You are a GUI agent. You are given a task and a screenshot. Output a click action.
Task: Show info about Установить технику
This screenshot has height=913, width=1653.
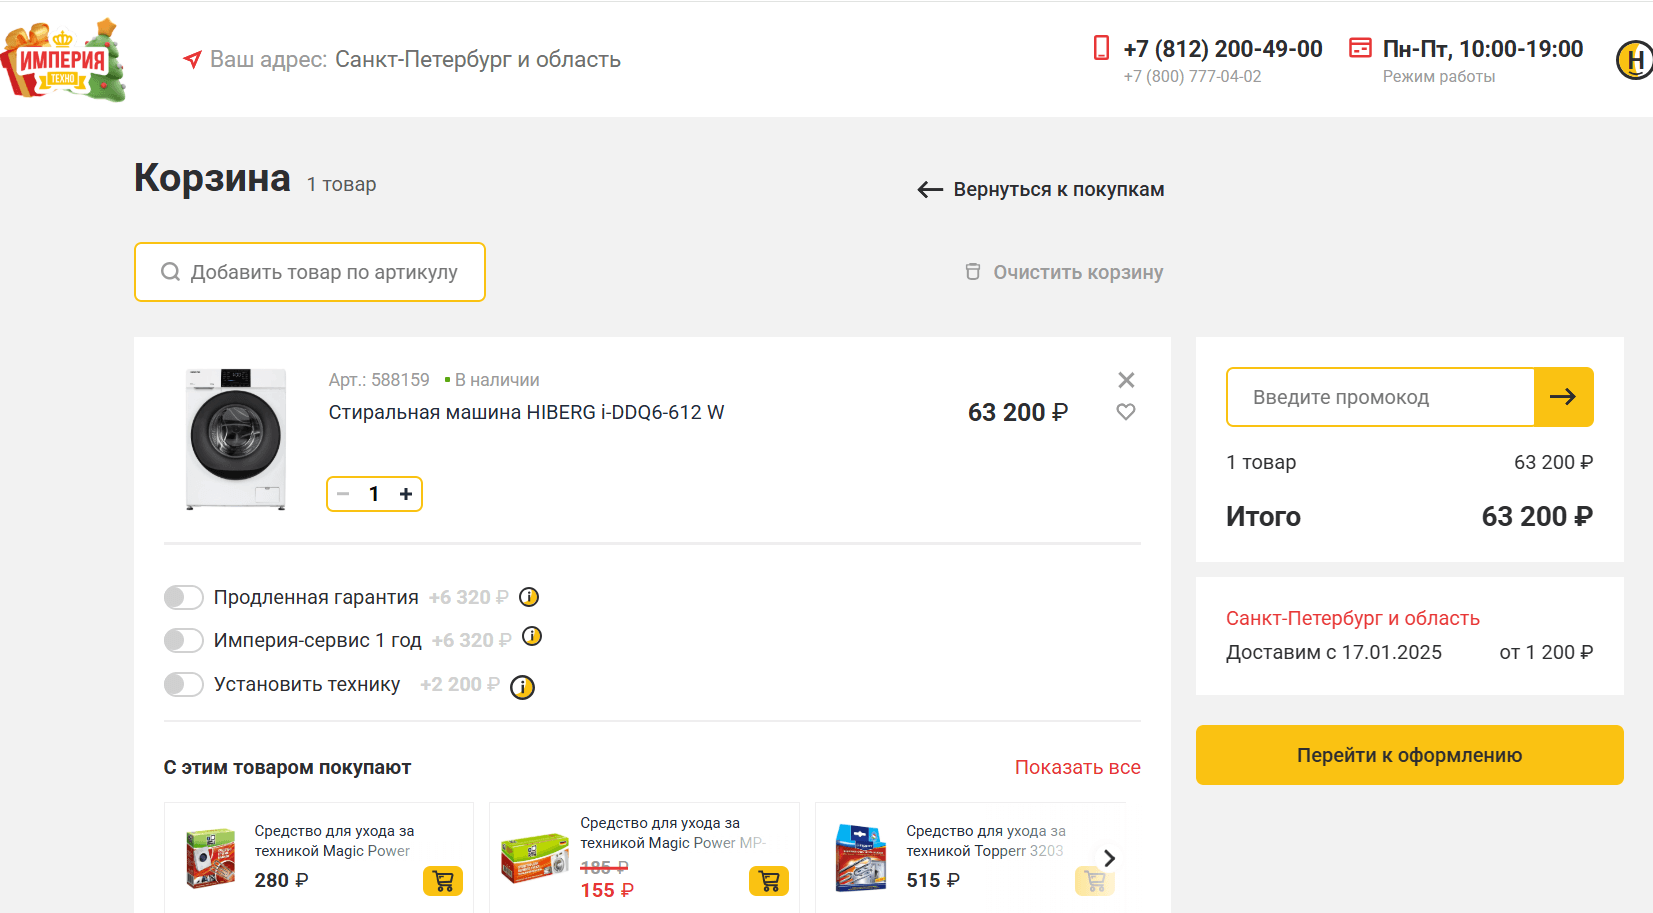click(x=522, y=687)
